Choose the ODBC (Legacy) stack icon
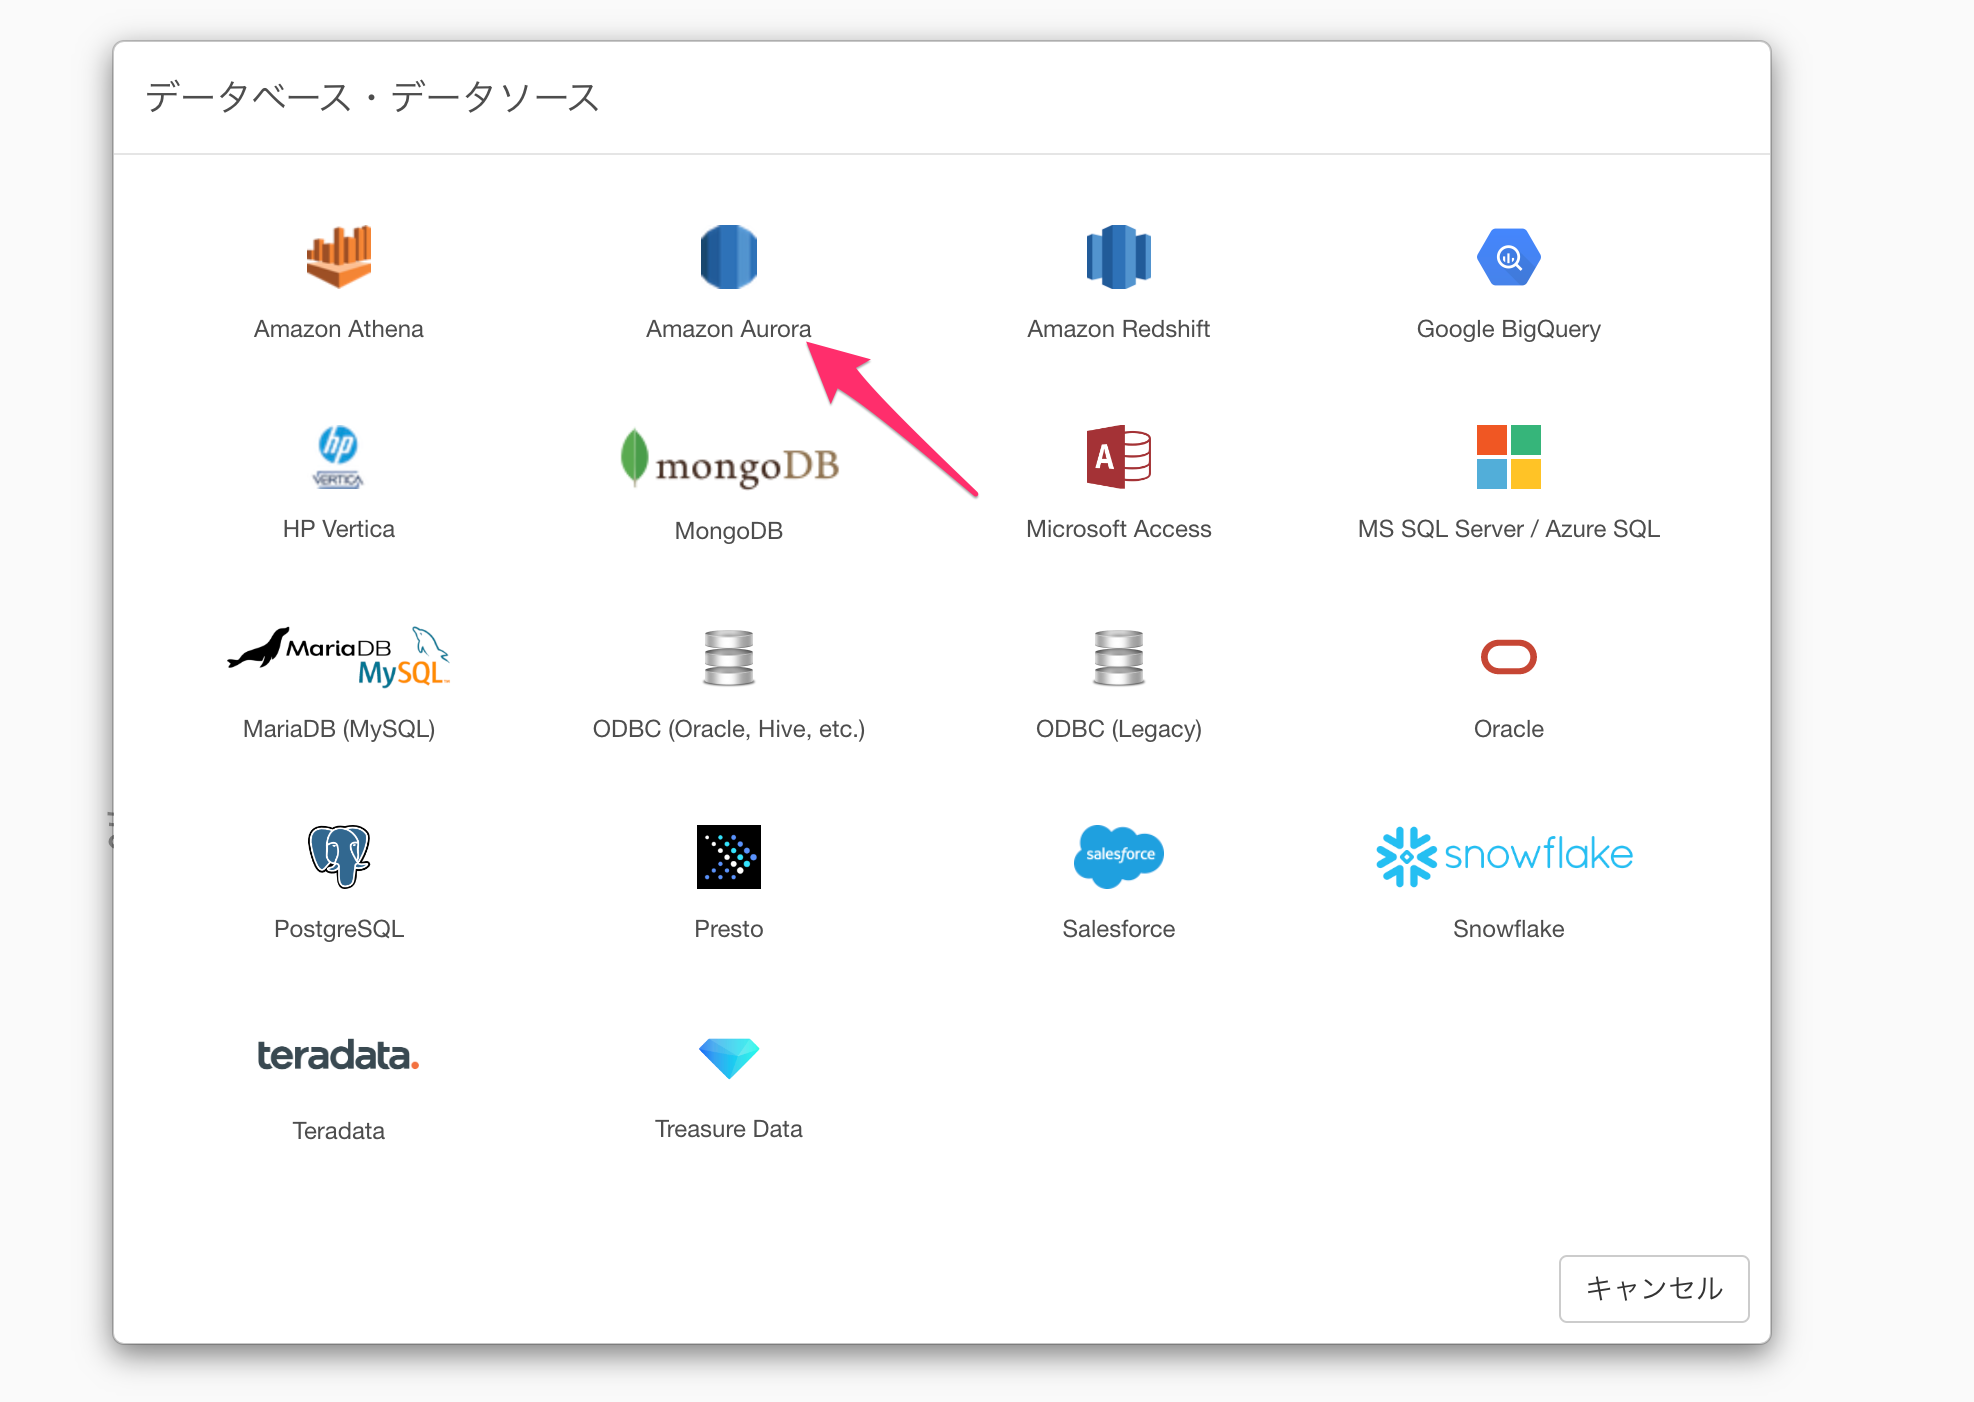1974x1402 pixels. coord(1118,657)
